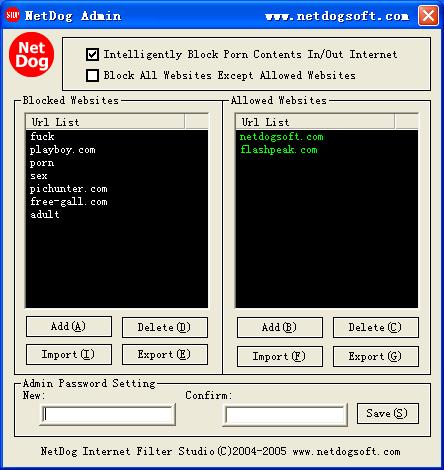Click Url List header in Allowed Websites
The width and height of the screenshot is (444, 470).
pyautogui.click(x=315, y=122)
